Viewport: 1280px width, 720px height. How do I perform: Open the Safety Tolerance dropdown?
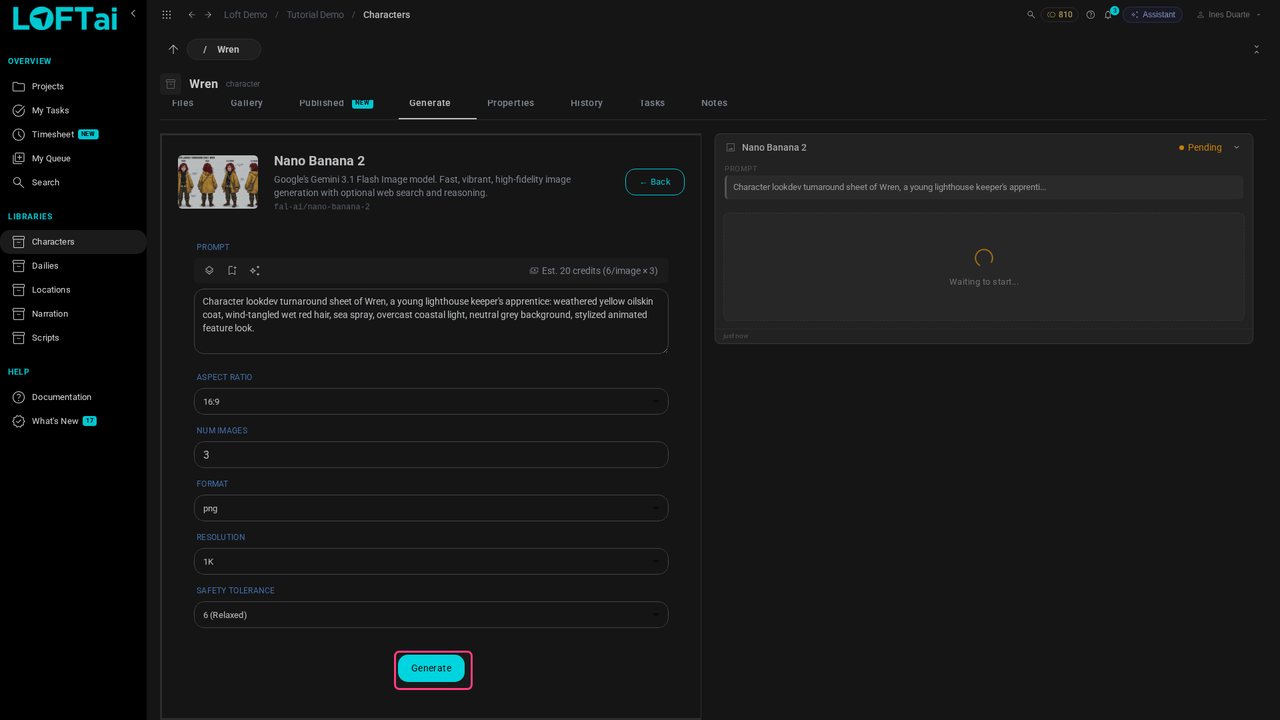[x=431, y=615]
